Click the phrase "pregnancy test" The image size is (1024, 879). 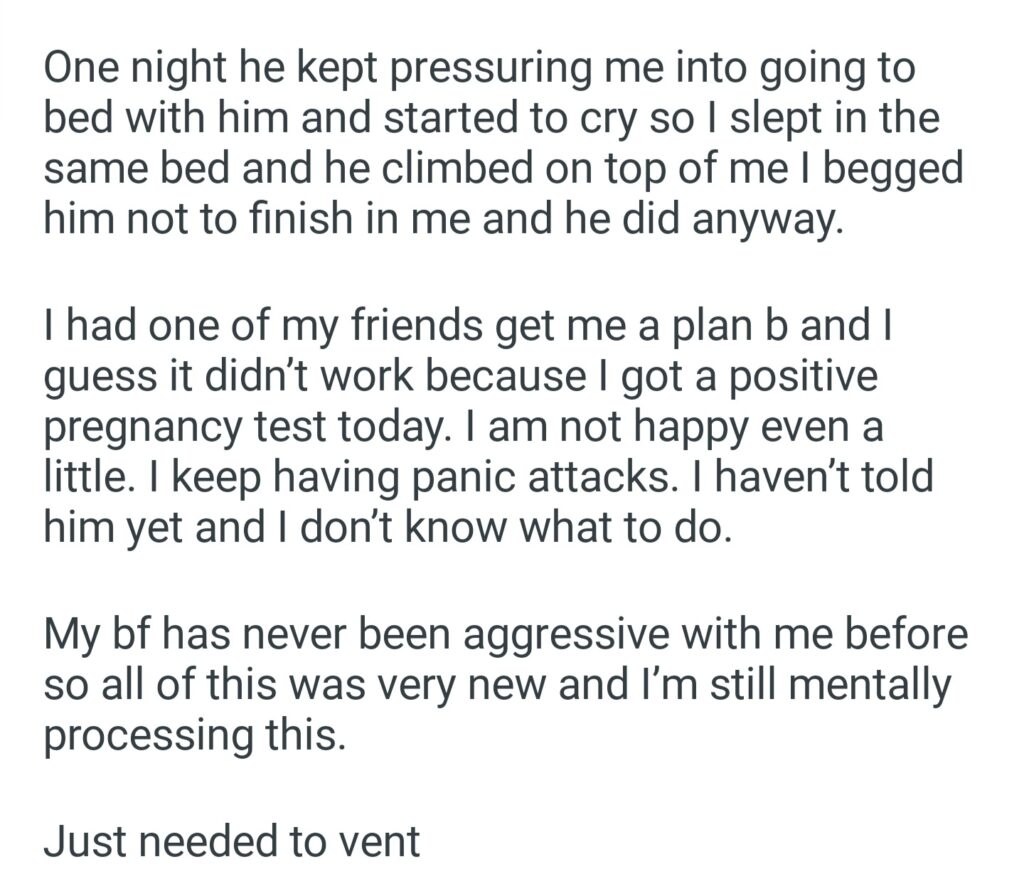pos(220,428)
